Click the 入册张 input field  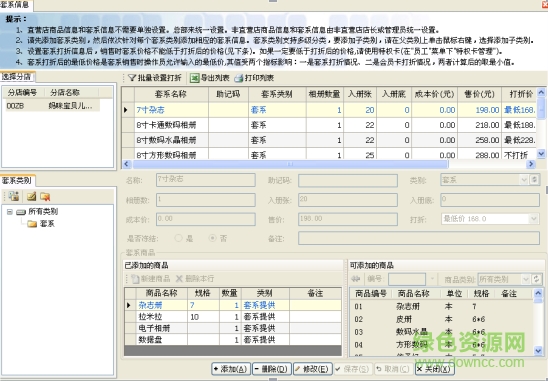pyautogui.click(x=348, y=200)
